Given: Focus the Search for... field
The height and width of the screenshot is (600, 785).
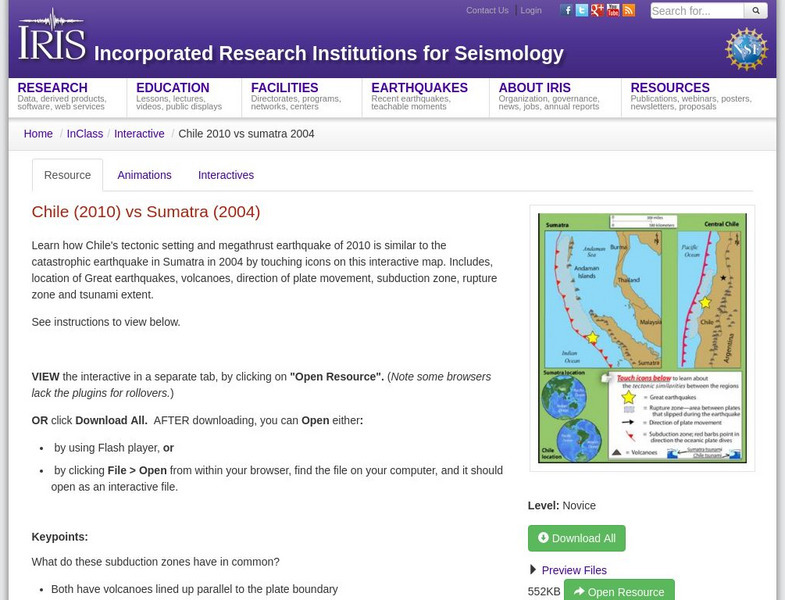Looking at the screenshot, I should [x=697, y=11].
